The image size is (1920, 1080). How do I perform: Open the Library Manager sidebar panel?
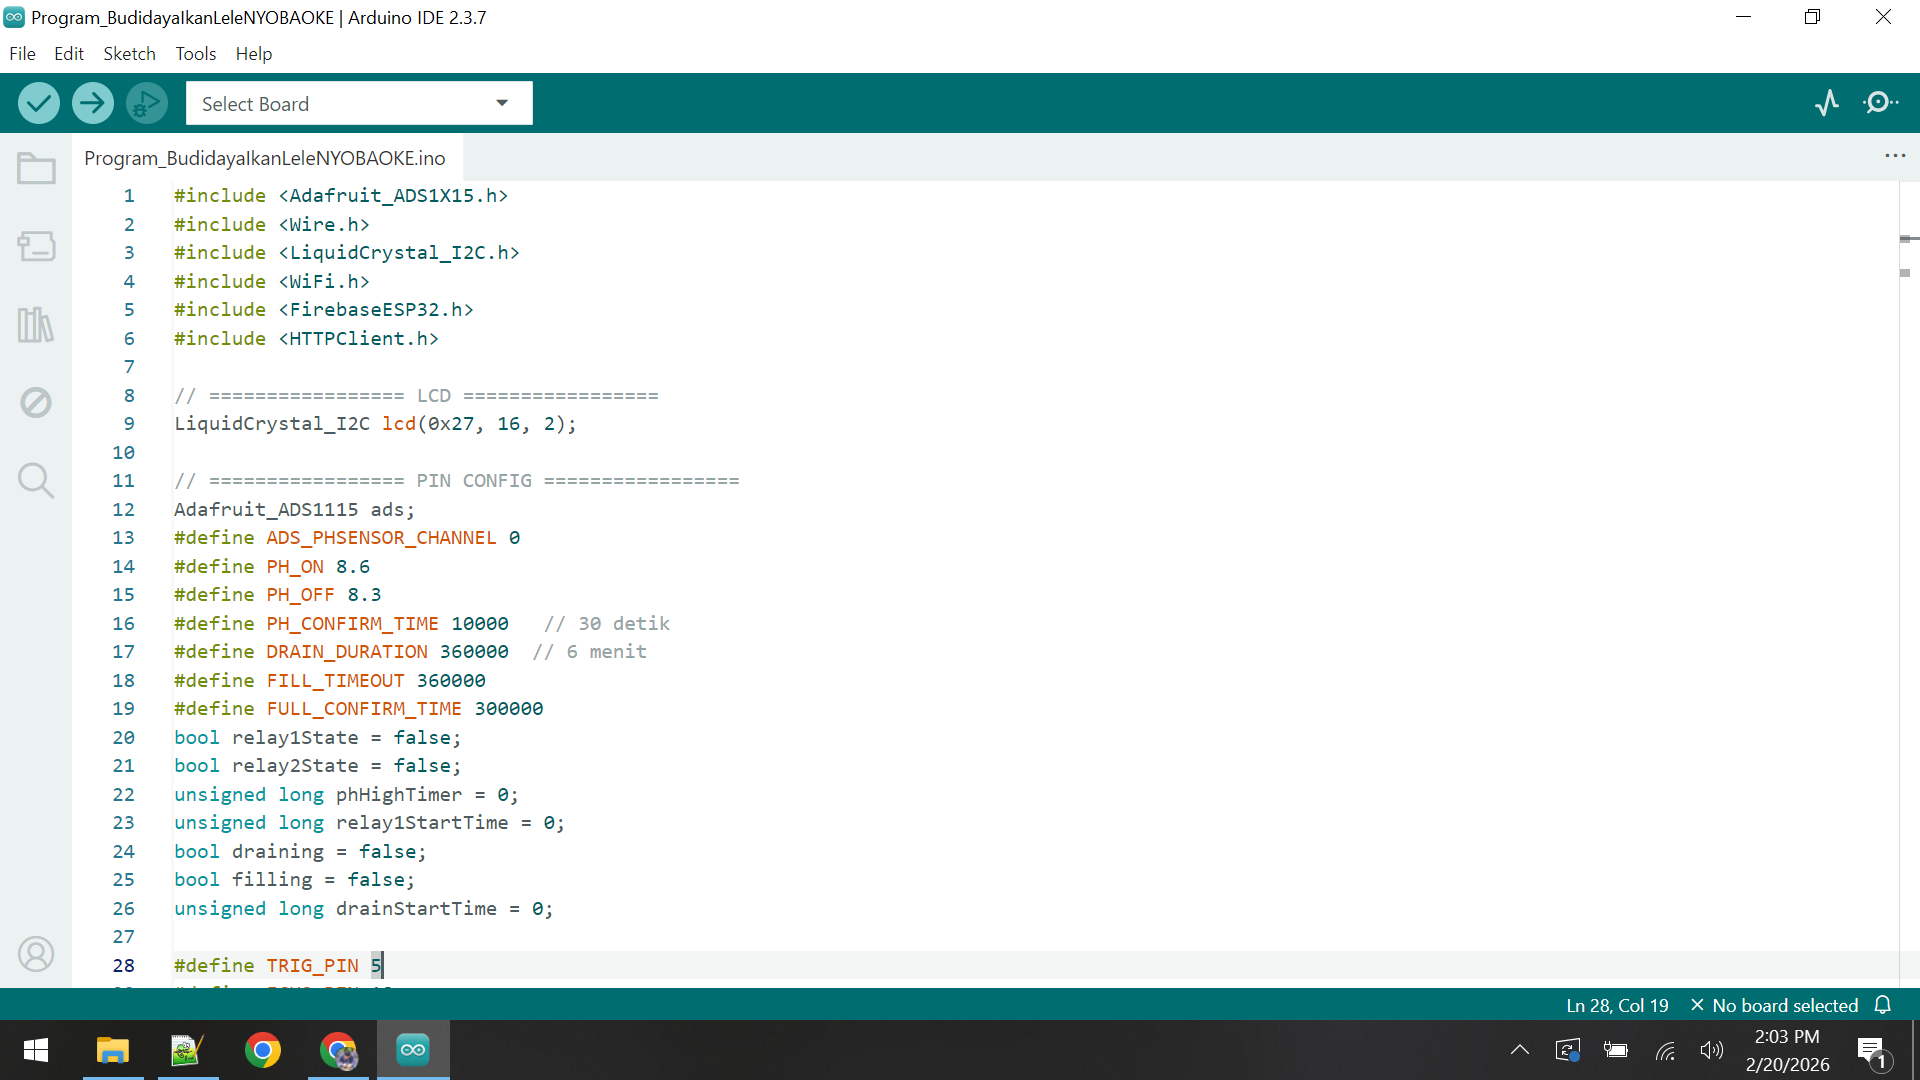click(x=36, y=324)
